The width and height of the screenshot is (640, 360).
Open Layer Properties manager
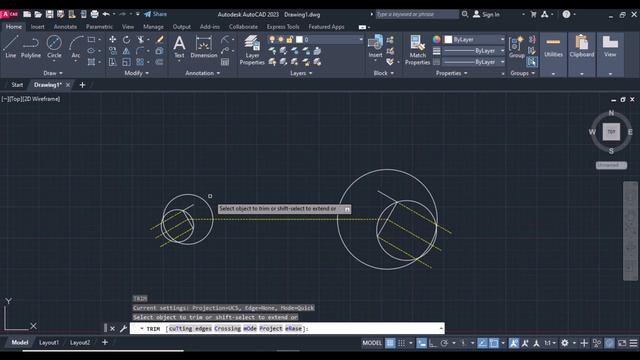coord(252,50)
